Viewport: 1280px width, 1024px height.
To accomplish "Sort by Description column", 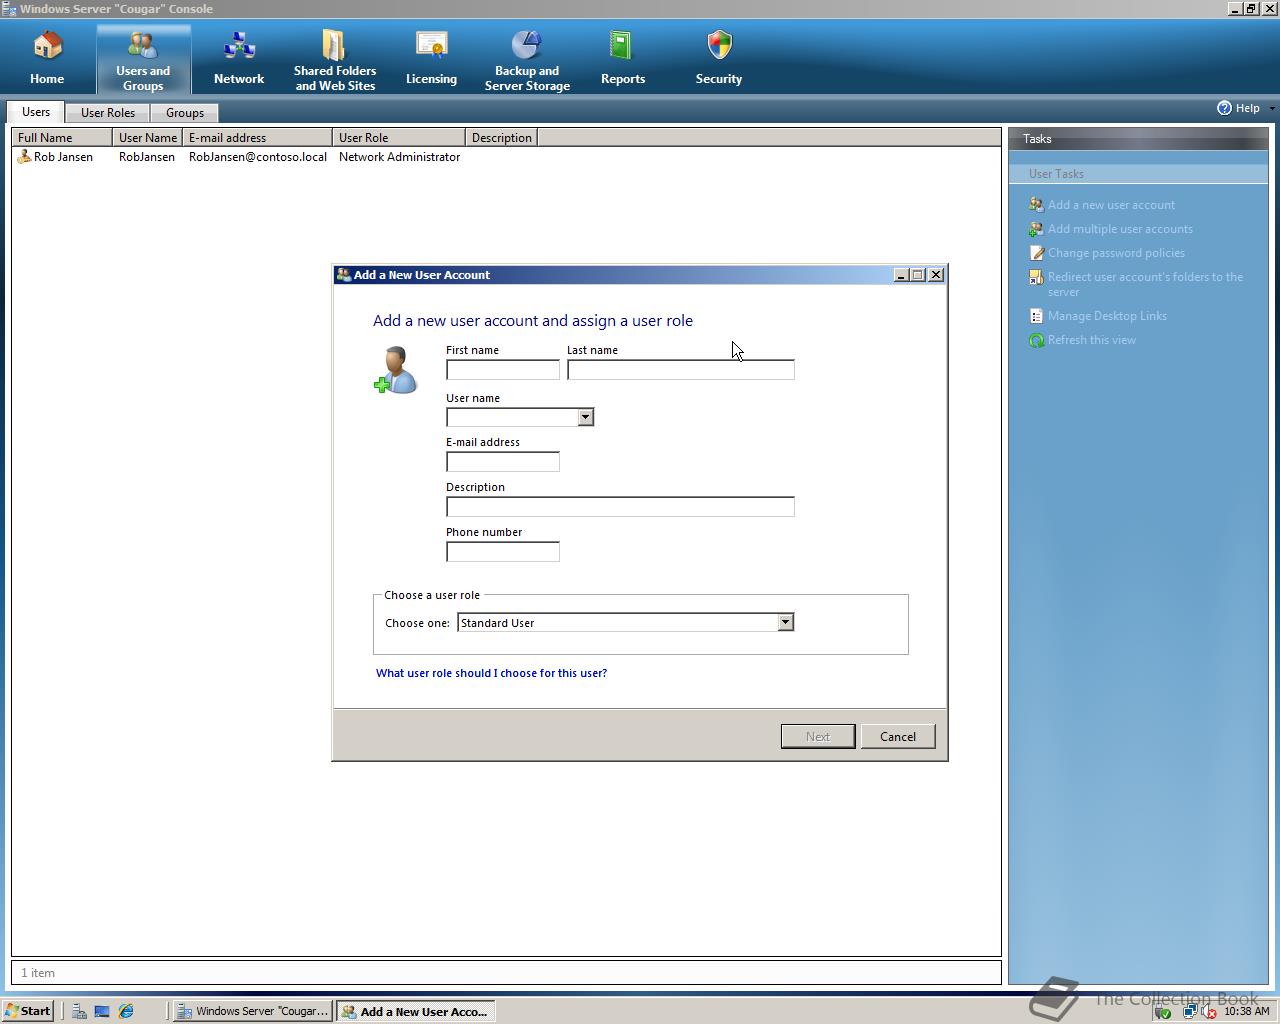I will (502, 137).
